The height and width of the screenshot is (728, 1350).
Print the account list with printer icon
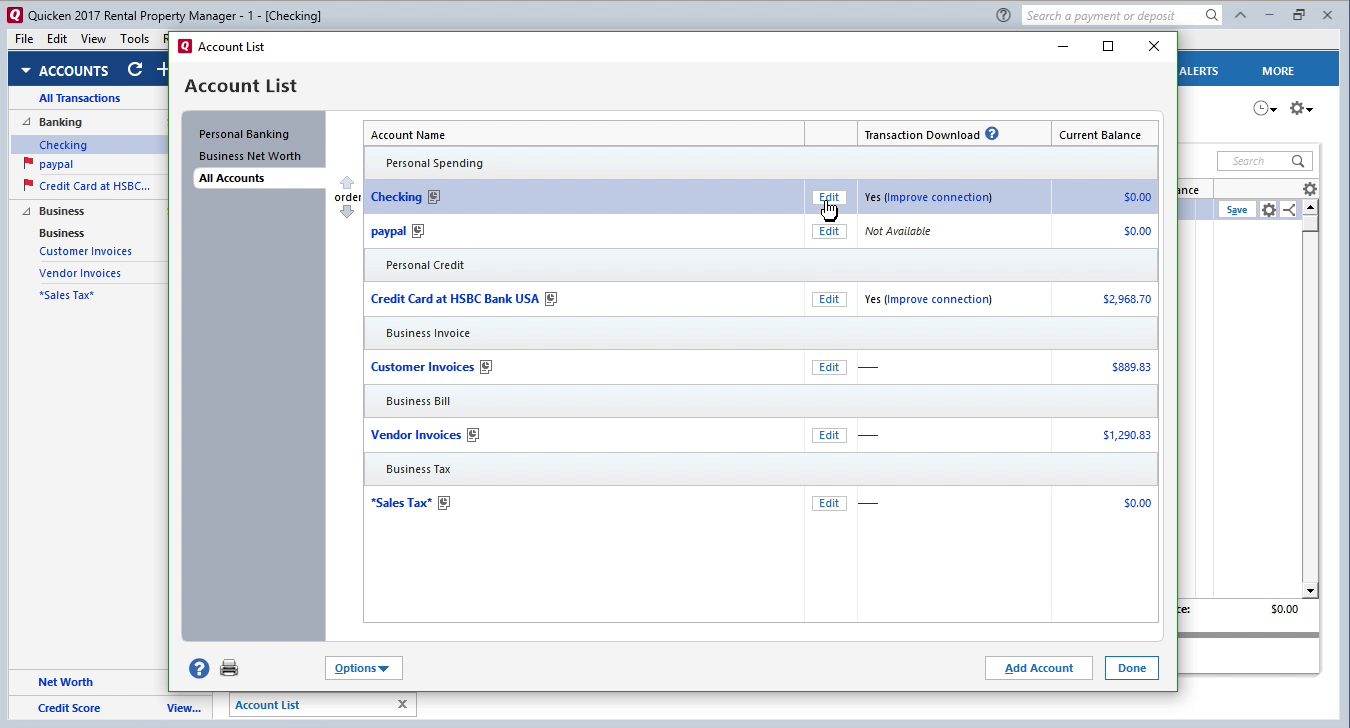coord(229,668)
